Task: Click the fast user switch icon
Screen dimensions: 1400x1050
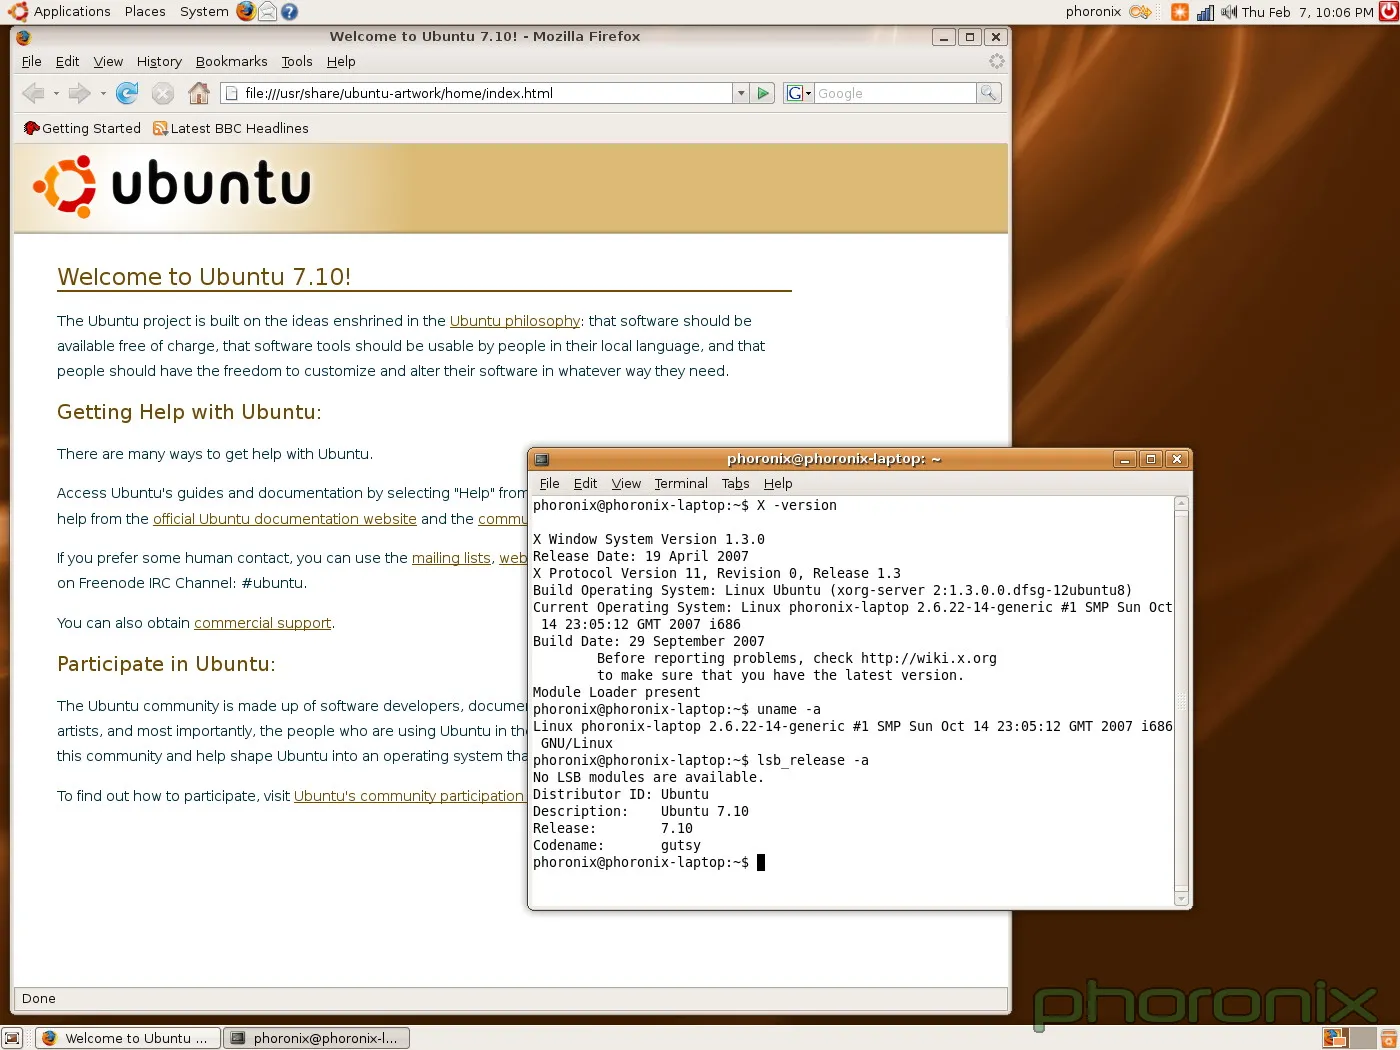Action: 1140,12
